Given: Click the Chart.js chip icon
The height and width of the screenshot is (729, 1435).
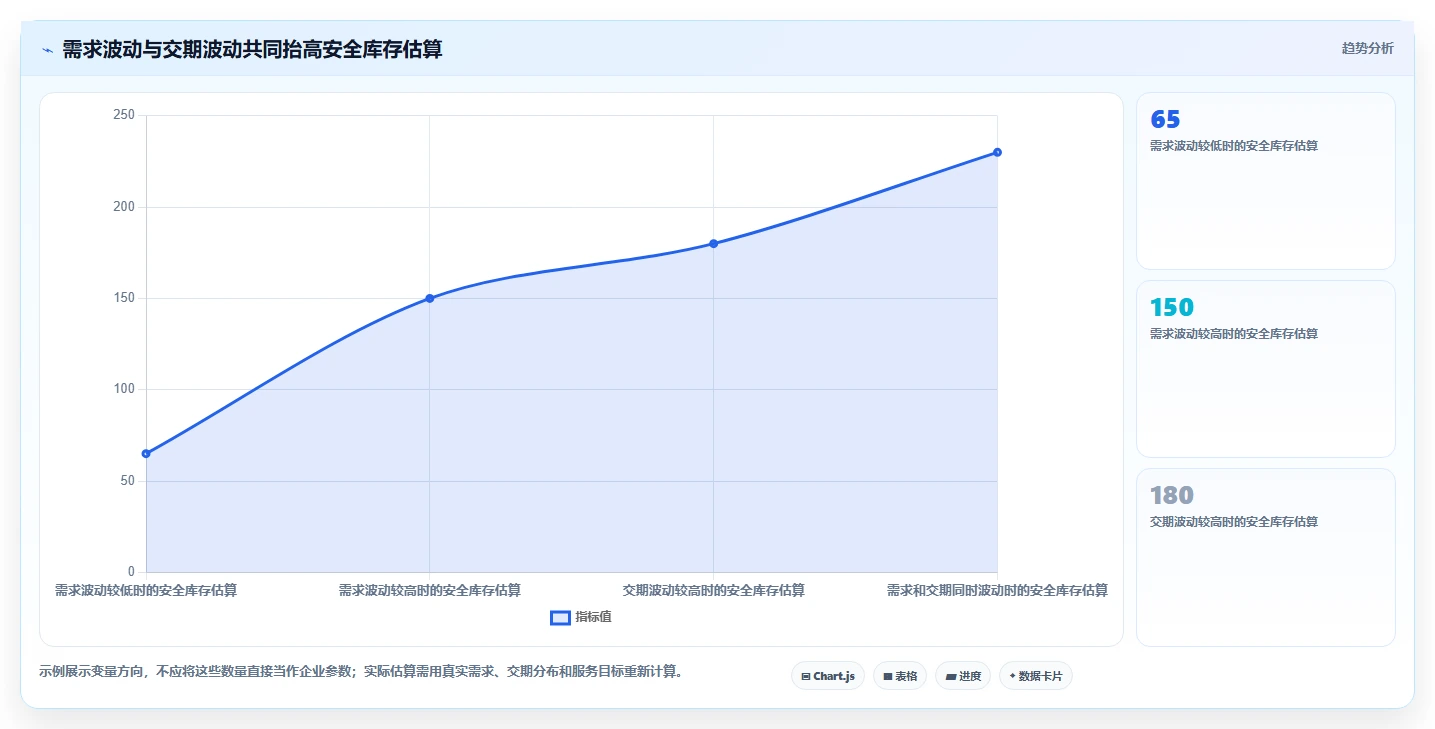Looking at the screenshot, I should pyautogui.click(x=806, y=677).
